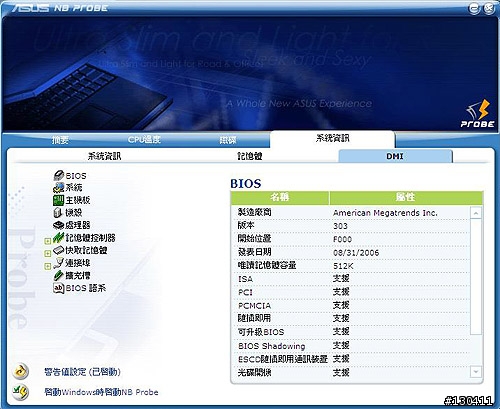Minimize the NB Probe window
Screen dimensions: 500x409
click(474, 8)
